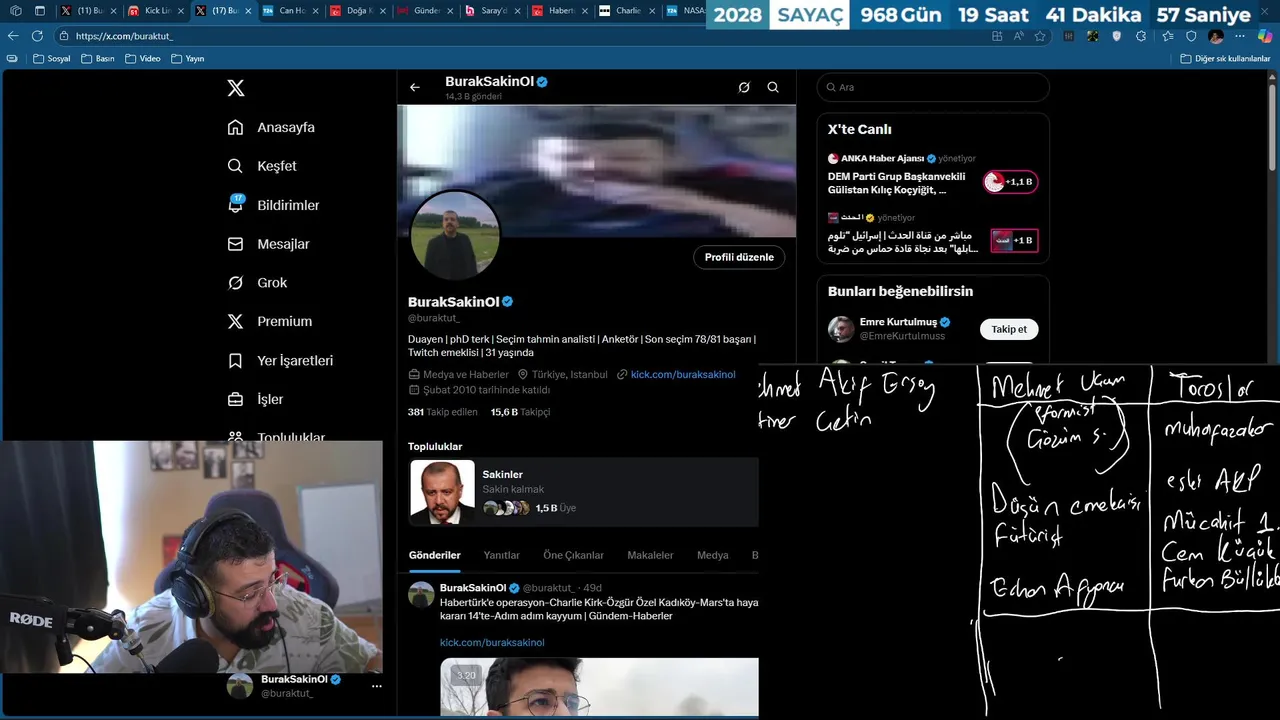Close the Günder browser tab
Viewport: 1280px width, 720px height.
point(448,11)
